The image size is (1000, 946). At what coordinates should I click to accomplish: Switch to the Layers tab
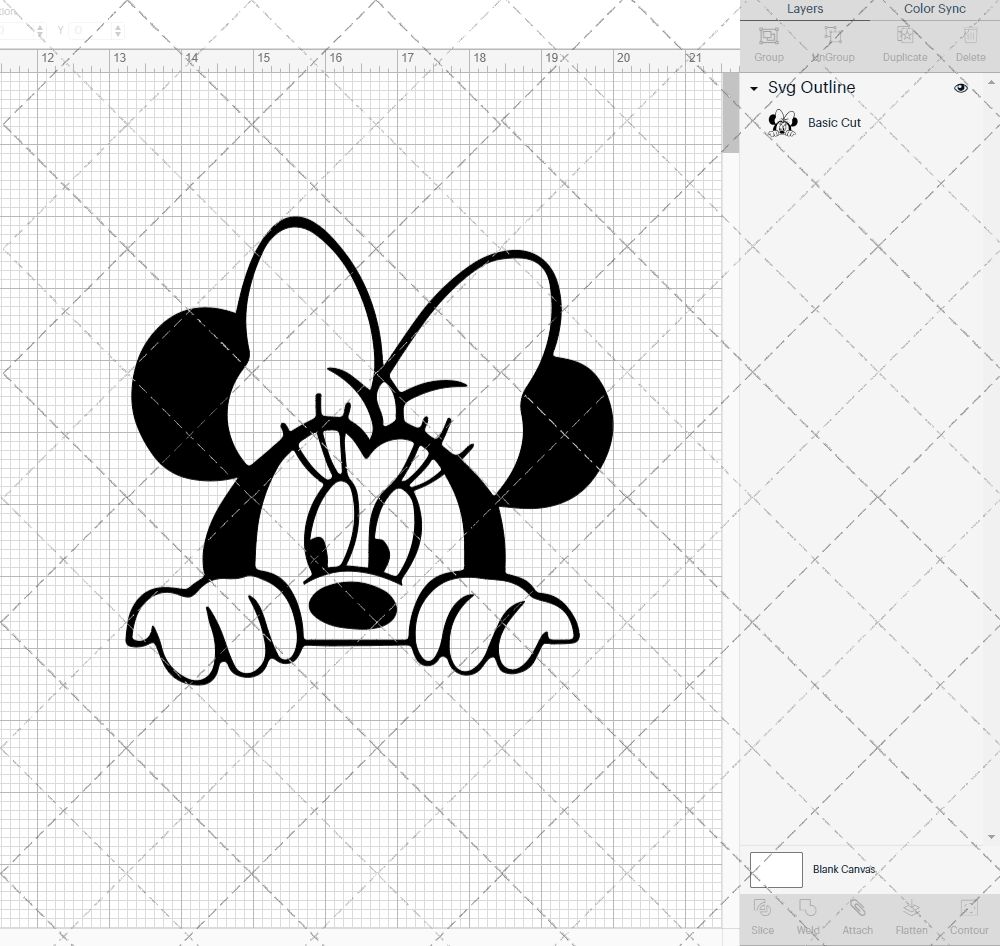804,9
